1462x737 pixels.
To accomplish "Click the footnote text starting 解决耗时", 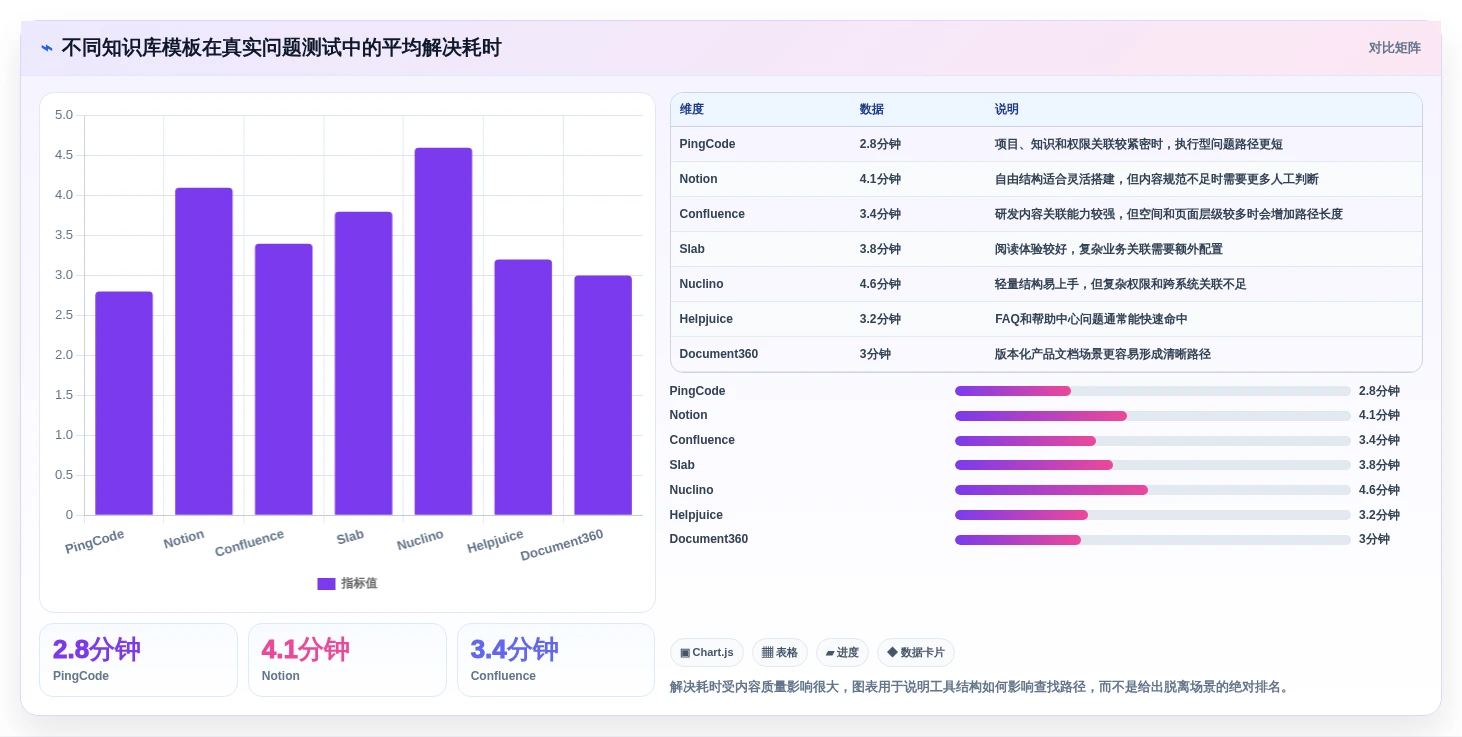I will click(981, 687).
